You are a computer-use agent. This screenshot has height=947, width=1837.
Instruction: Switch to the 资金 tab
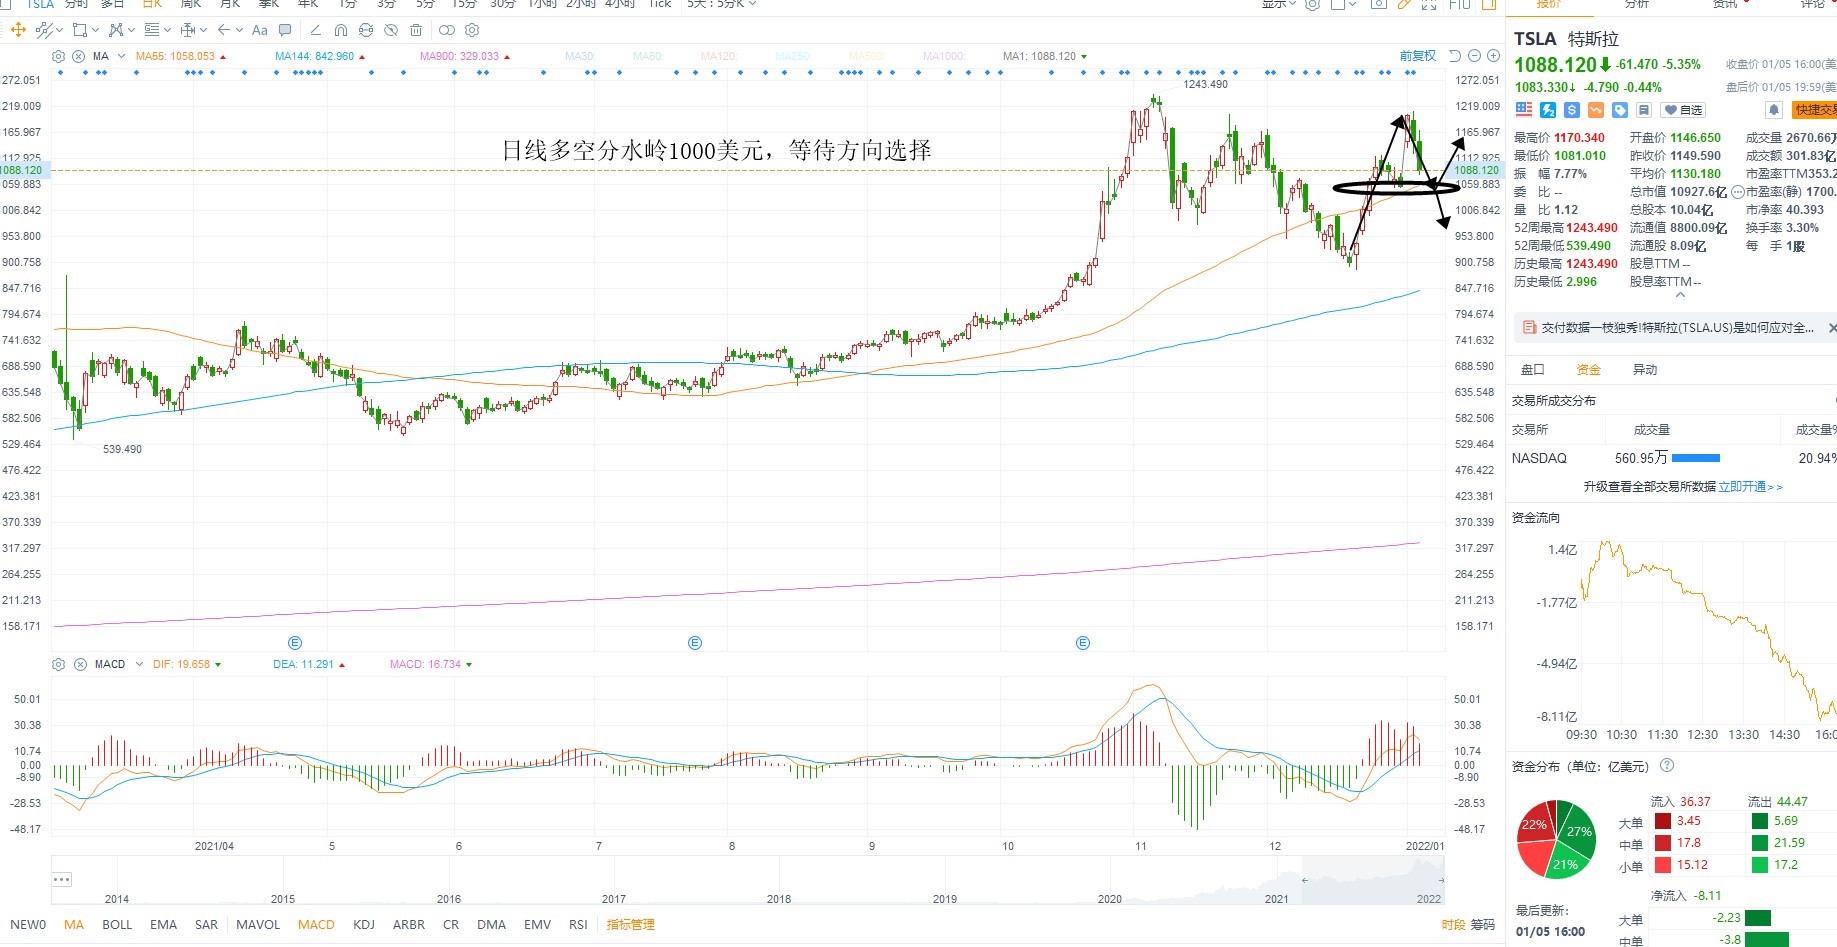[x=1588, y=370]
